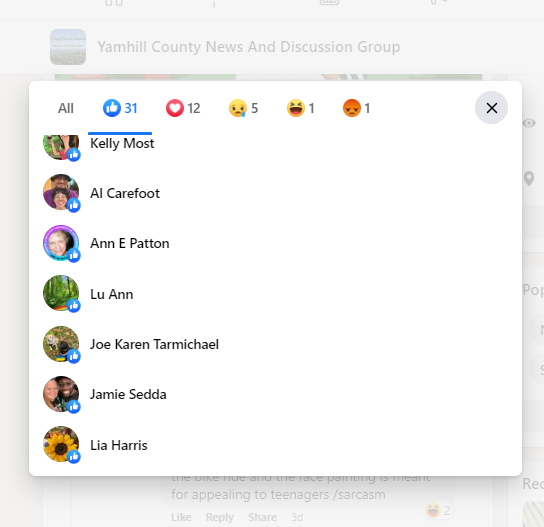Screen dimensions: 544x527
Task: Click Jamie Sedda's profile avatar
Action: click(61, 394)
